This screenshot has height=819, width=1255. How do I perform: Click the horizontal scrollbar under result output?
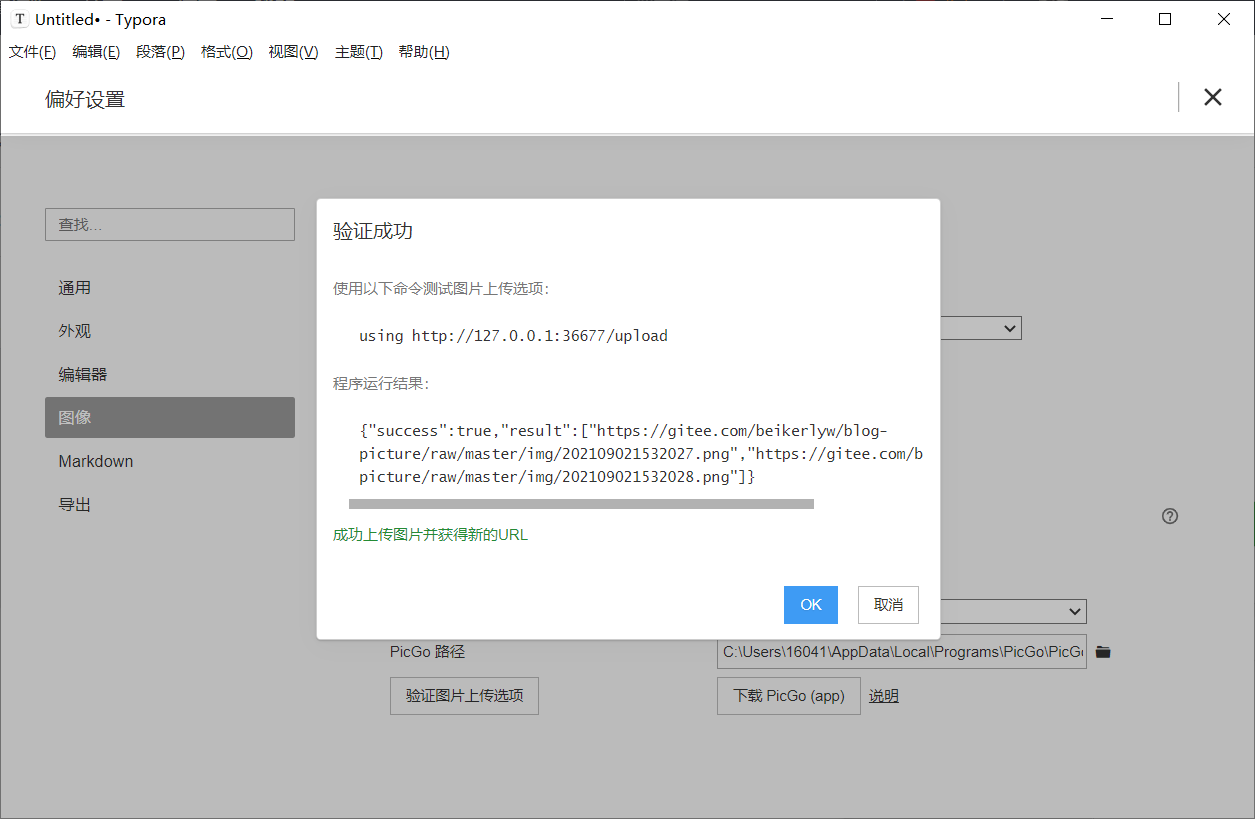[x=581, y=504]
